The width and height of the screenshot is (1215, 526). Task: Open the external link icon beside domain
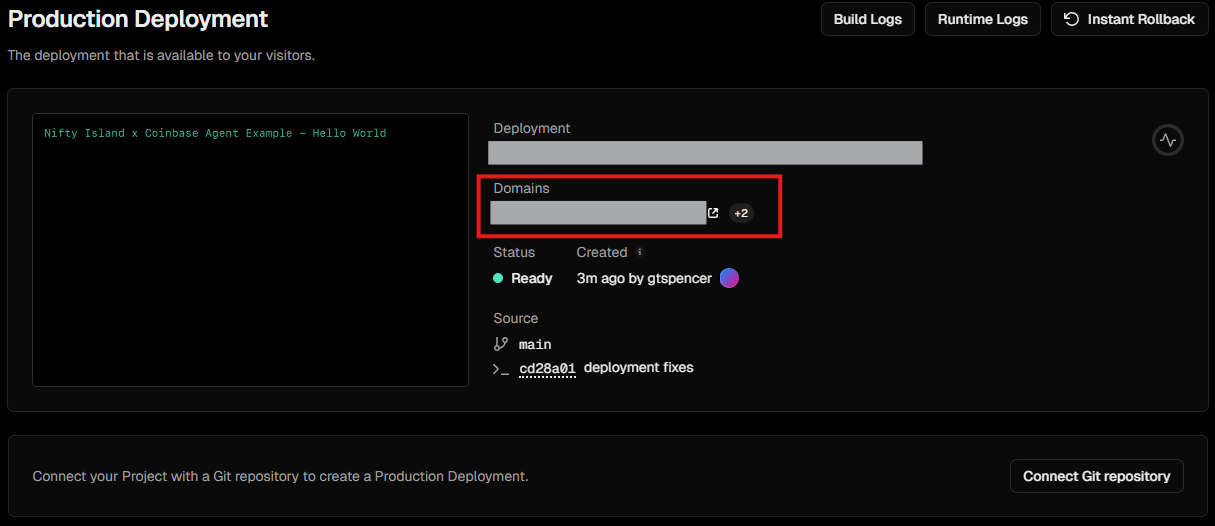pyautogui.click(x=713, y=213)
